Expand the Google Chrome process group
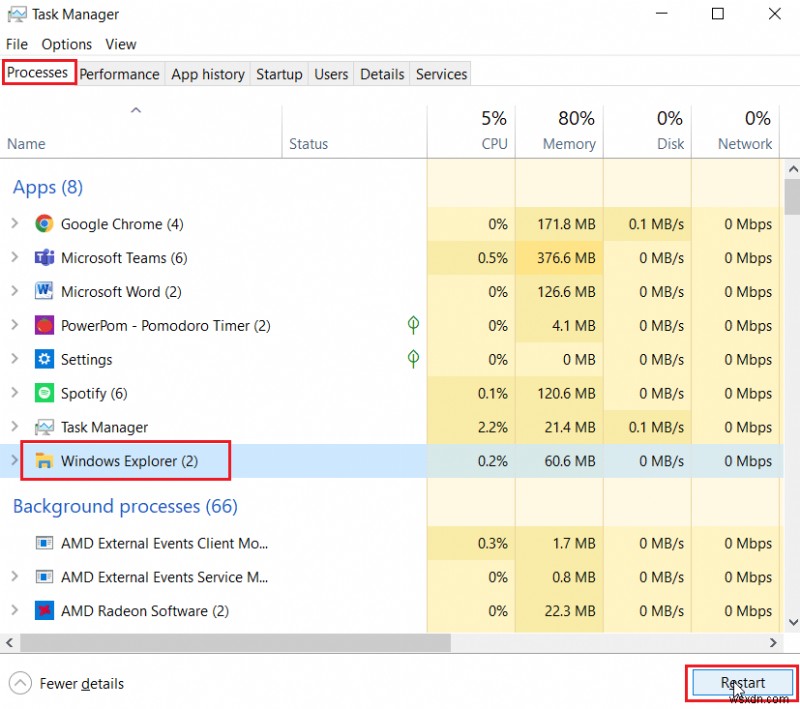This screenshot has width=800, height=709. tap(14, 224)
